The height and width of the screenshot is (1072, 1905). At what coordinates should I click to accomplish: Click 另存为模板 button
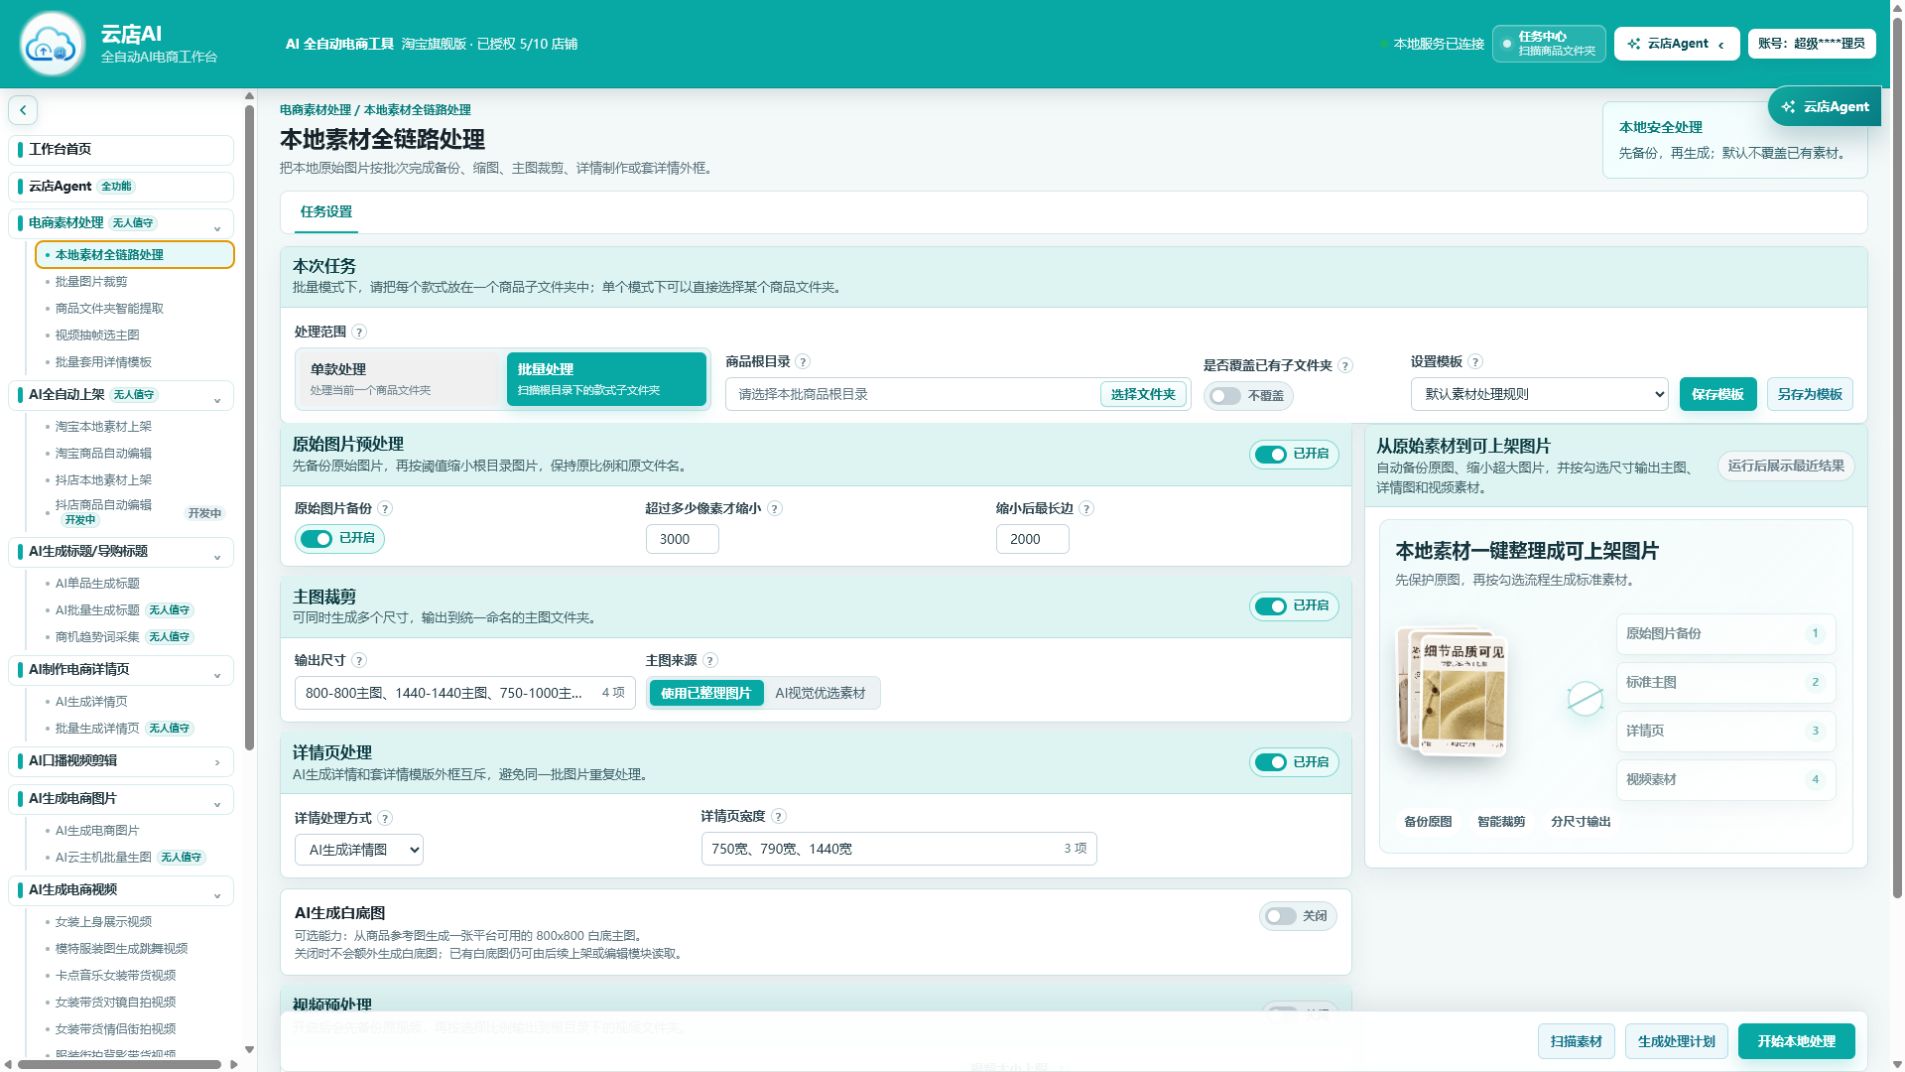(x=1809, y=394)
